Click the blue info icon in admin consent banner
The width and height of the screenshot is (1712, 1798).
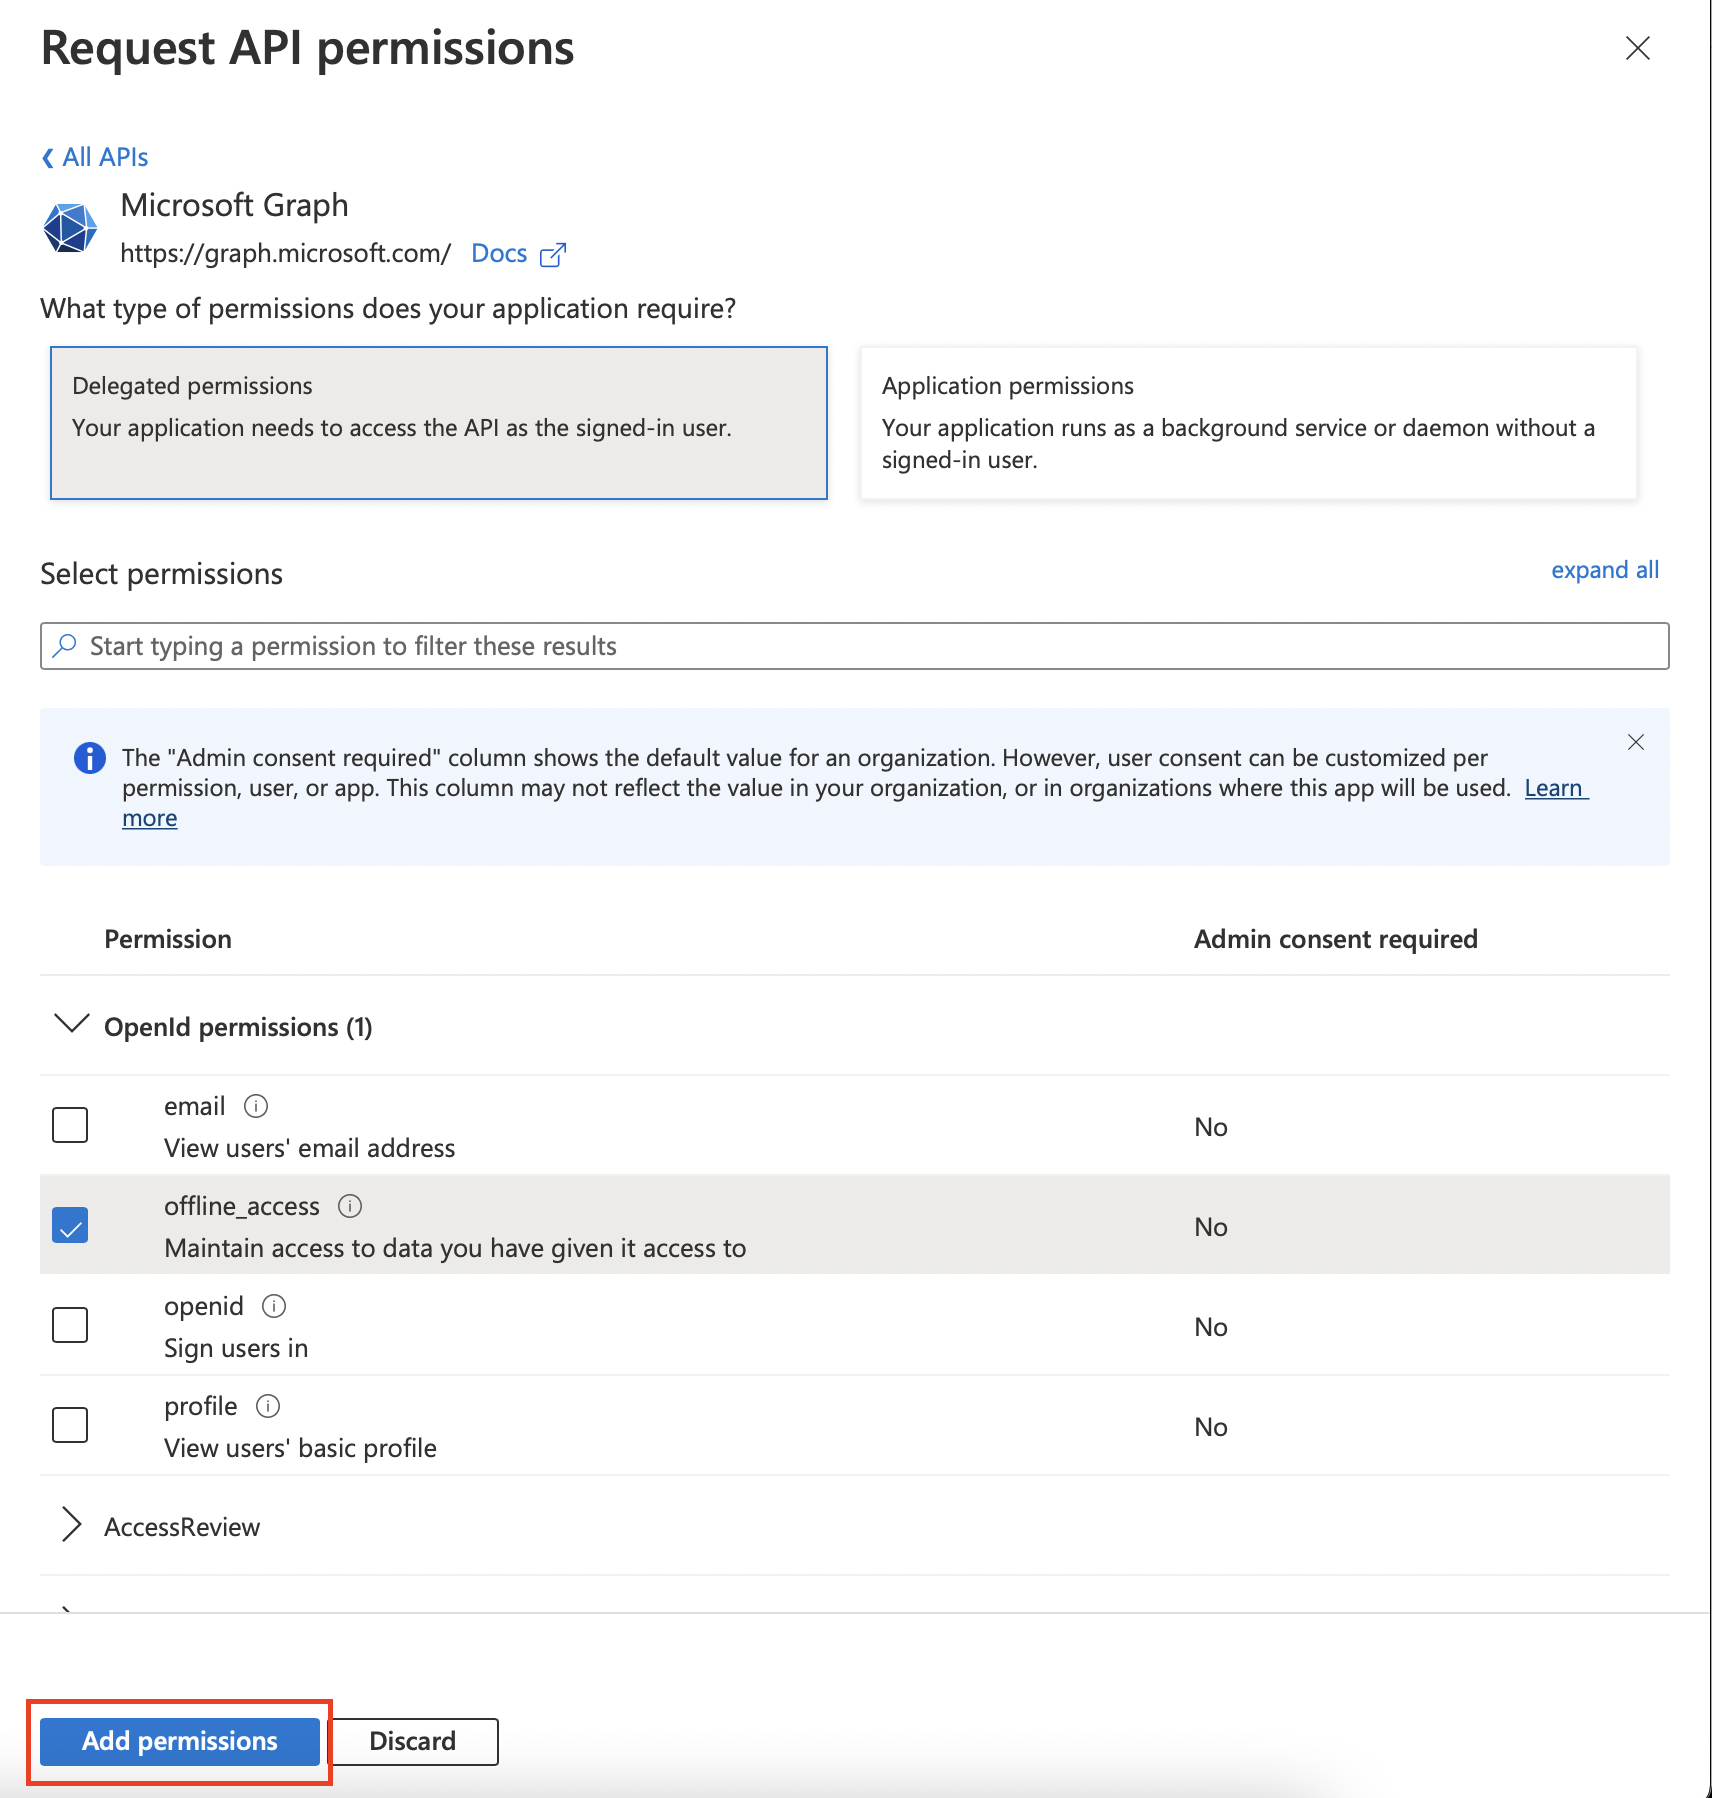(x=89, y=758)
